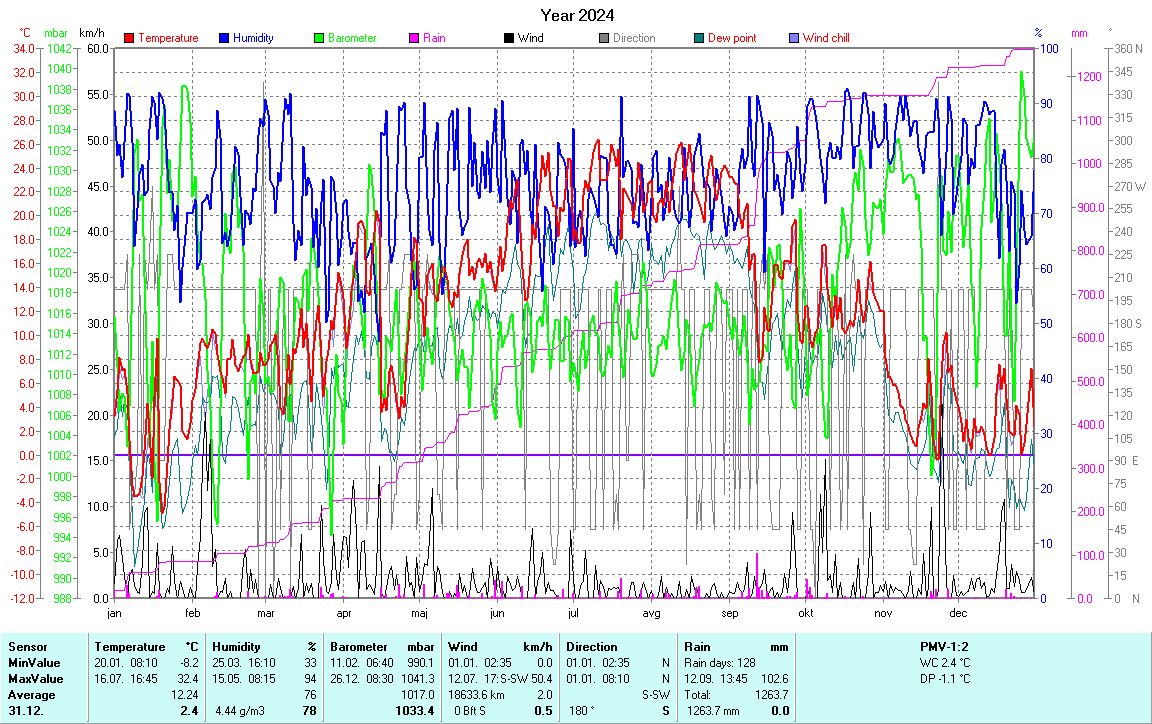Click the red Temperature legend swatch

(129, 38)
